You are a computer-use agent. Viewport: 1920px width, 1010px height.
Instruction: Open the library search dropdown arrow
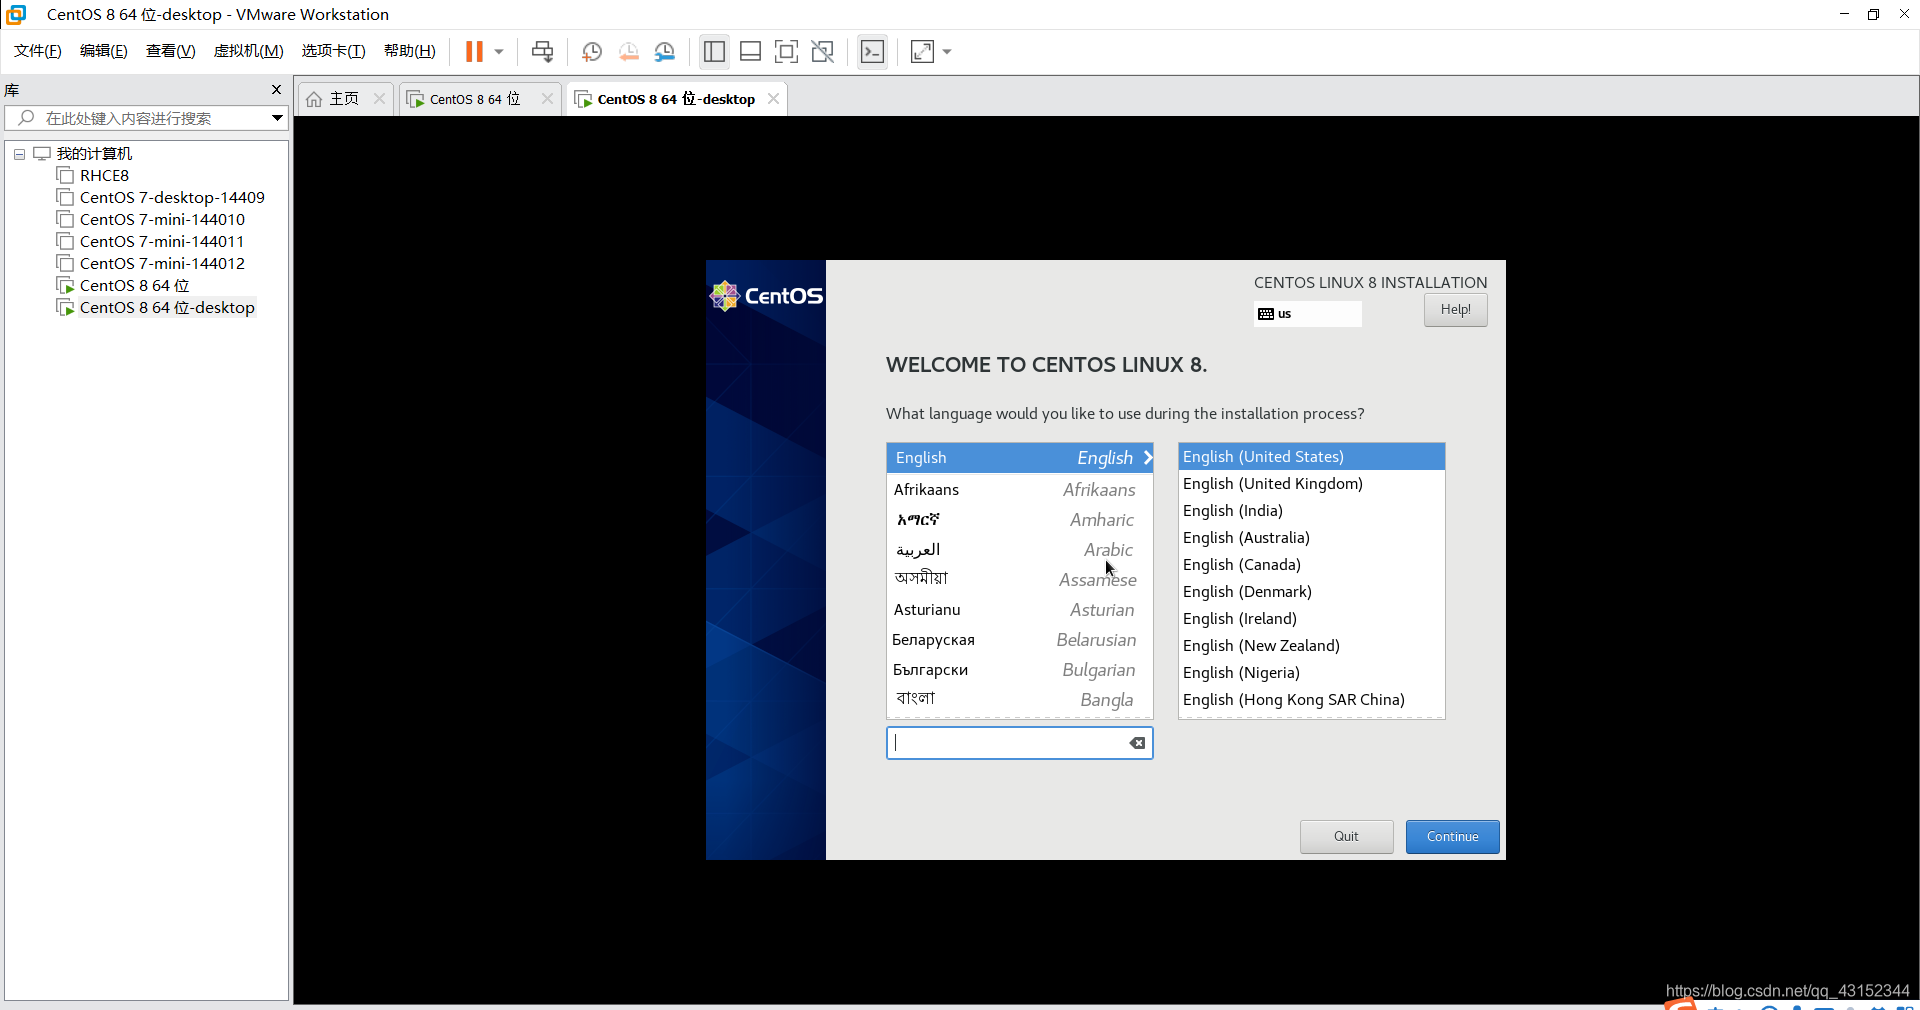tap(277, 118)
